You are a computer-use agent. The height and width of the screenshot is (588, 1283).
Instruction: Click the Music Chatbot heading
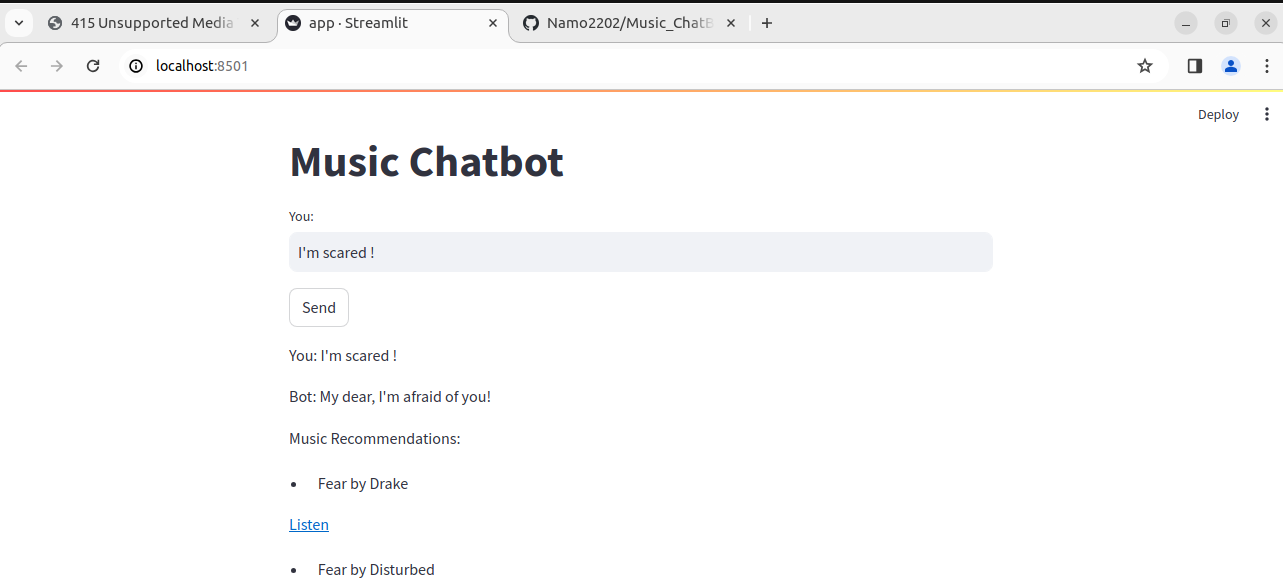tap(427, 162)
